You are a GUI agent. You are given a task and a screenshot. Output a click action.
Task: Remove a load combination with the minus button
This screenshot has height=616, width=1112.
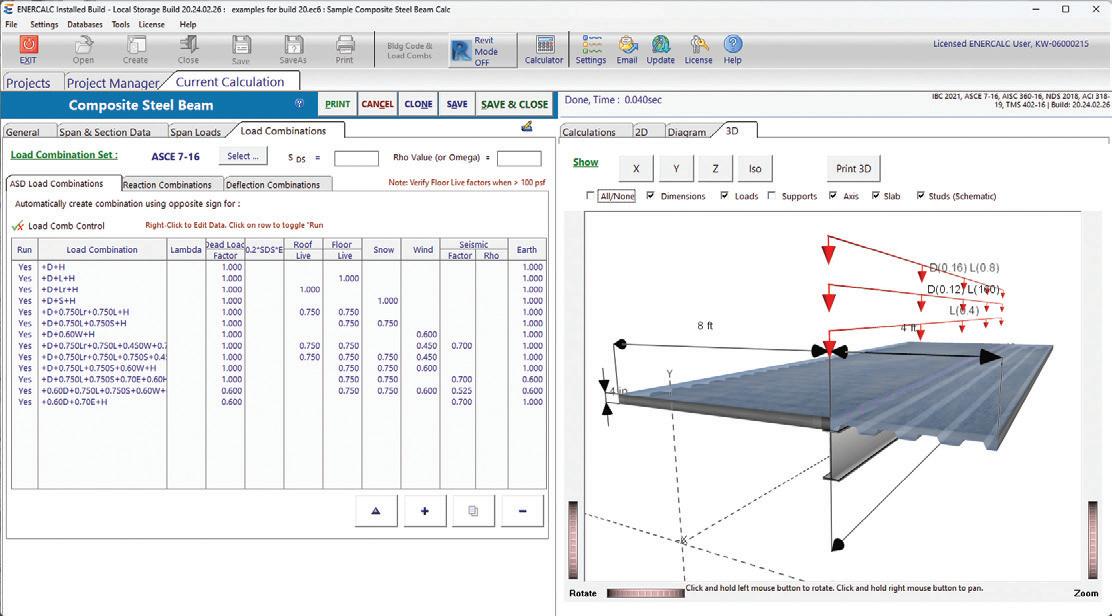tap(522, 510)
